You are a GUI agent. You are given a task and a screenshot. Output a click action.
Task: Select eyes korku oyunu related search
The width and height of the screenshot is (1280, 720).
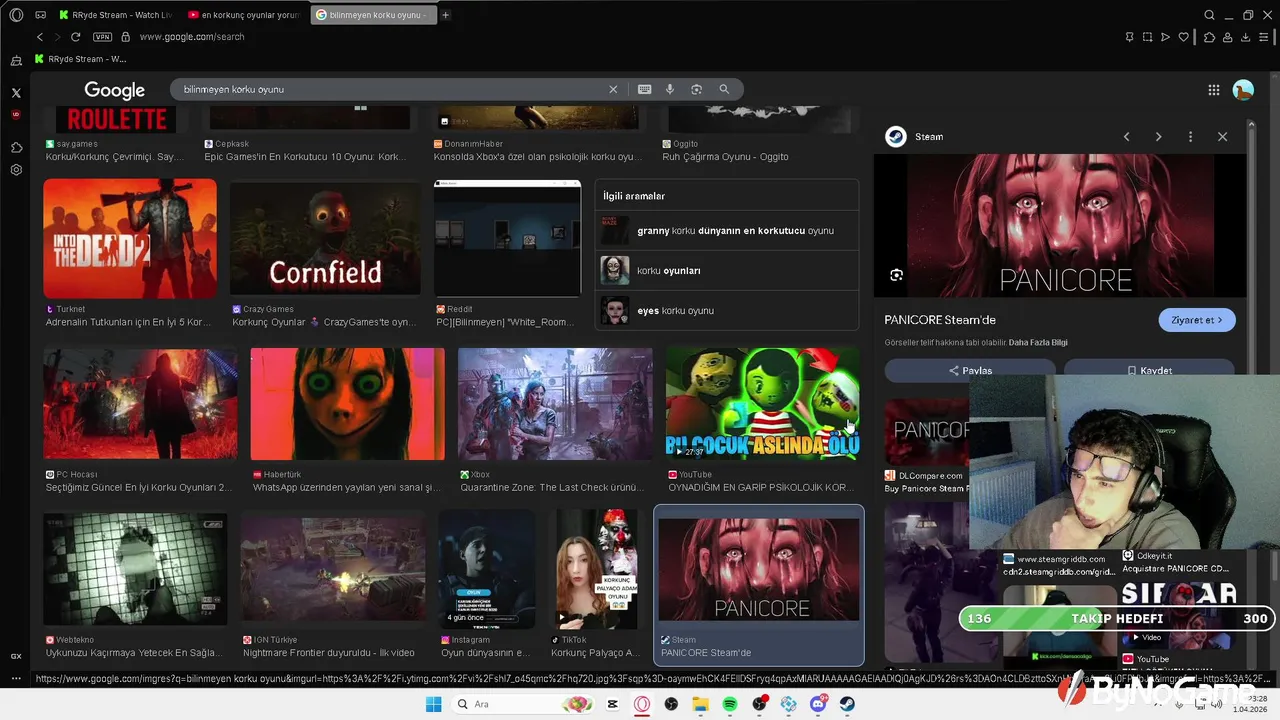tap(727, 311)
